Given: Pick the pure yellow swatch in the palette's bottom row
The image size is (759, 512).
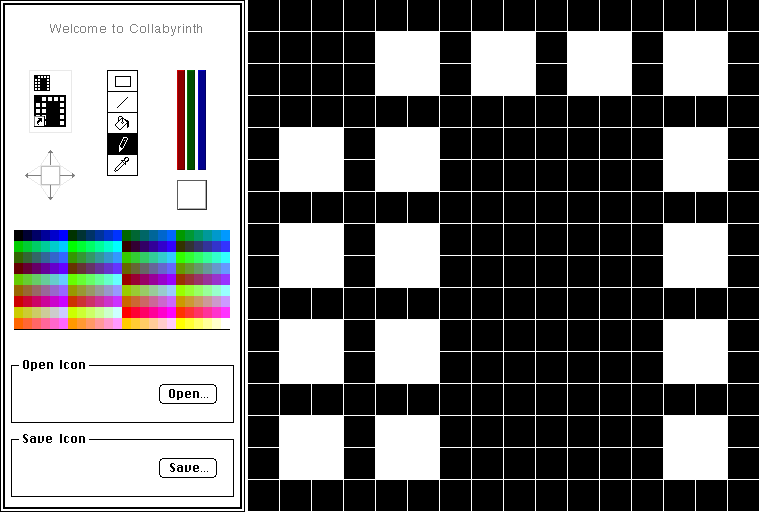Looking at the screenshot, I should pos(181,324).
